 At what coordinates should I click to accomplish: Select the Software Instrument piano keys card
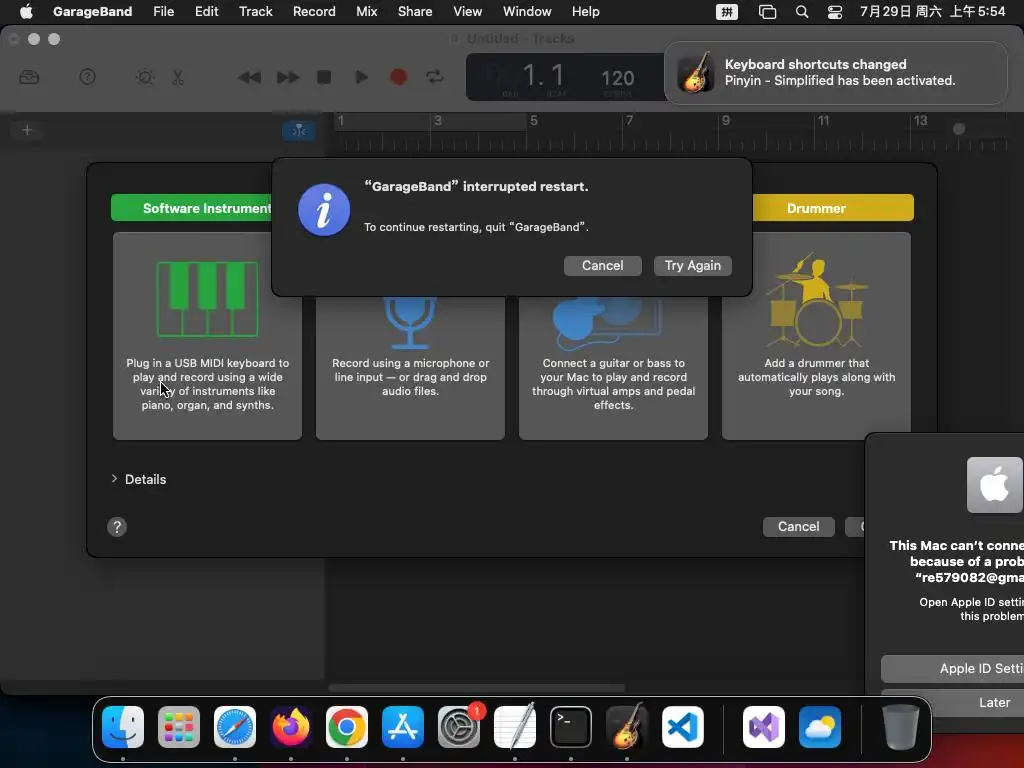tap(208, 336)
